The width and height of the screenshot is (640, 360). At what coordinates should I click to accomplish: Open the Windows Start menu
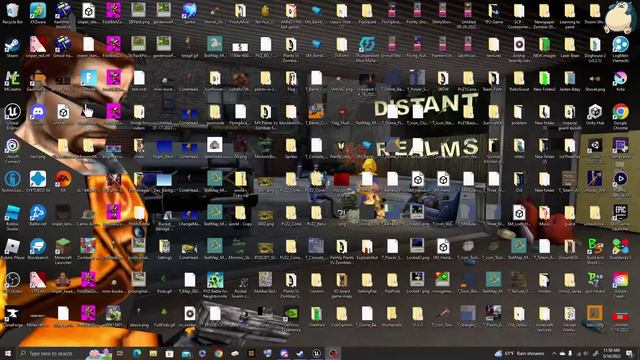point(7,353)
